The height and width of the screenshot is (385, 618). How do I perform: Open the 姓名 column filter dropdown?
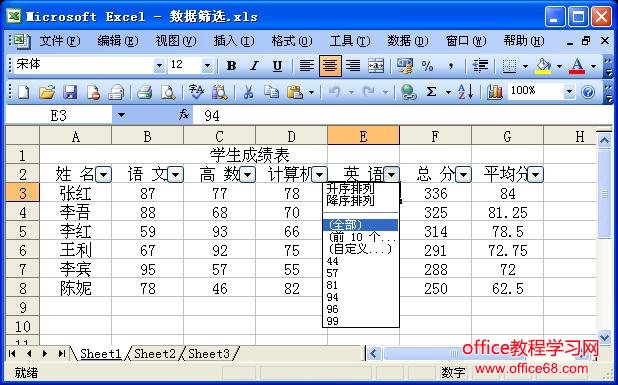(x=104, y=174)
